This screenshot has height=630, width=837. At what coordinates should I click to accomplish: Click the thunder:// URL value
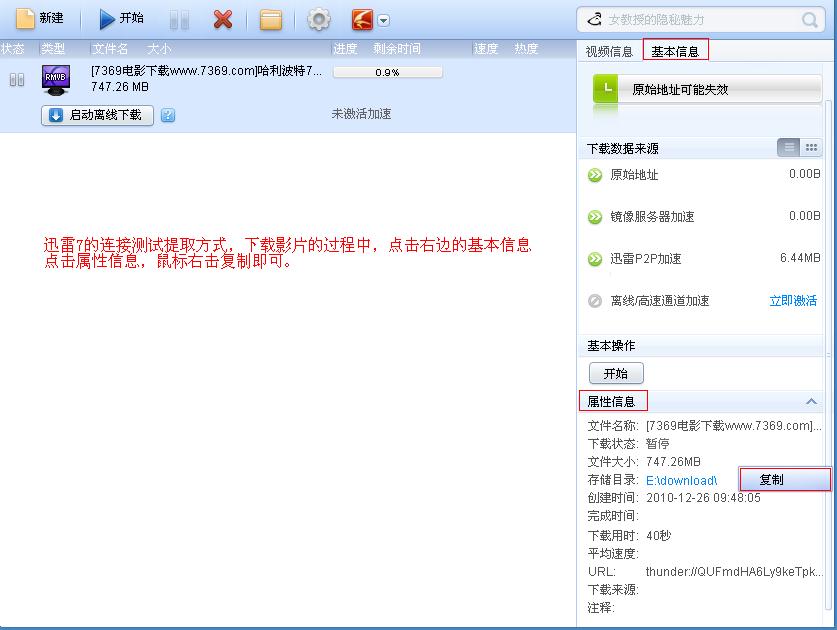click(x=734, y=572)
